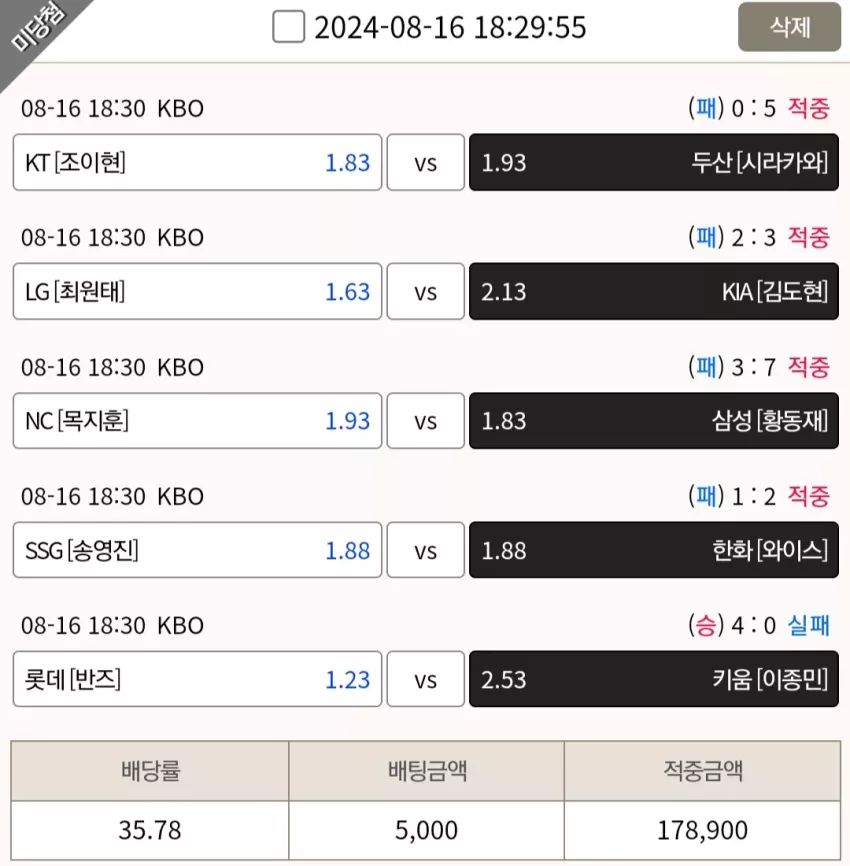Select the 한화 [와이스] 1.88 odds box

[653, 550]
